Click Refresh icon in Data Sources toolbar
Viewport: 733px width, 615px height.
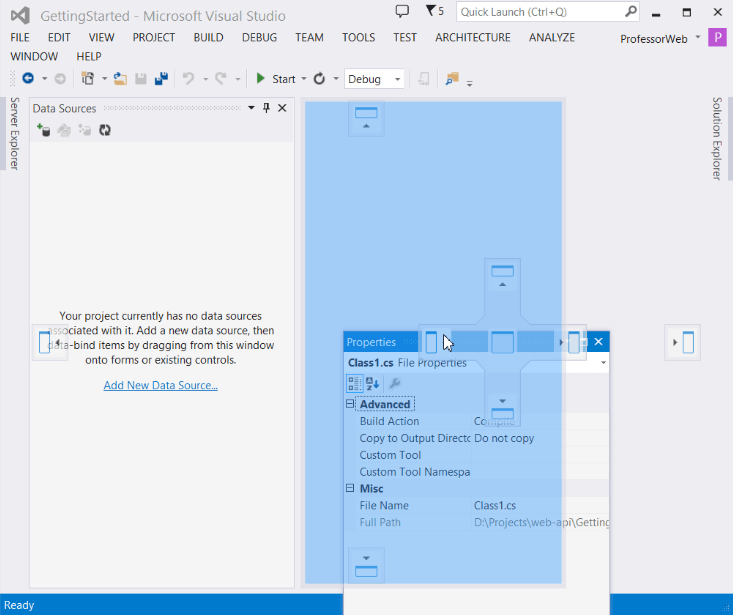coord(105,130)
